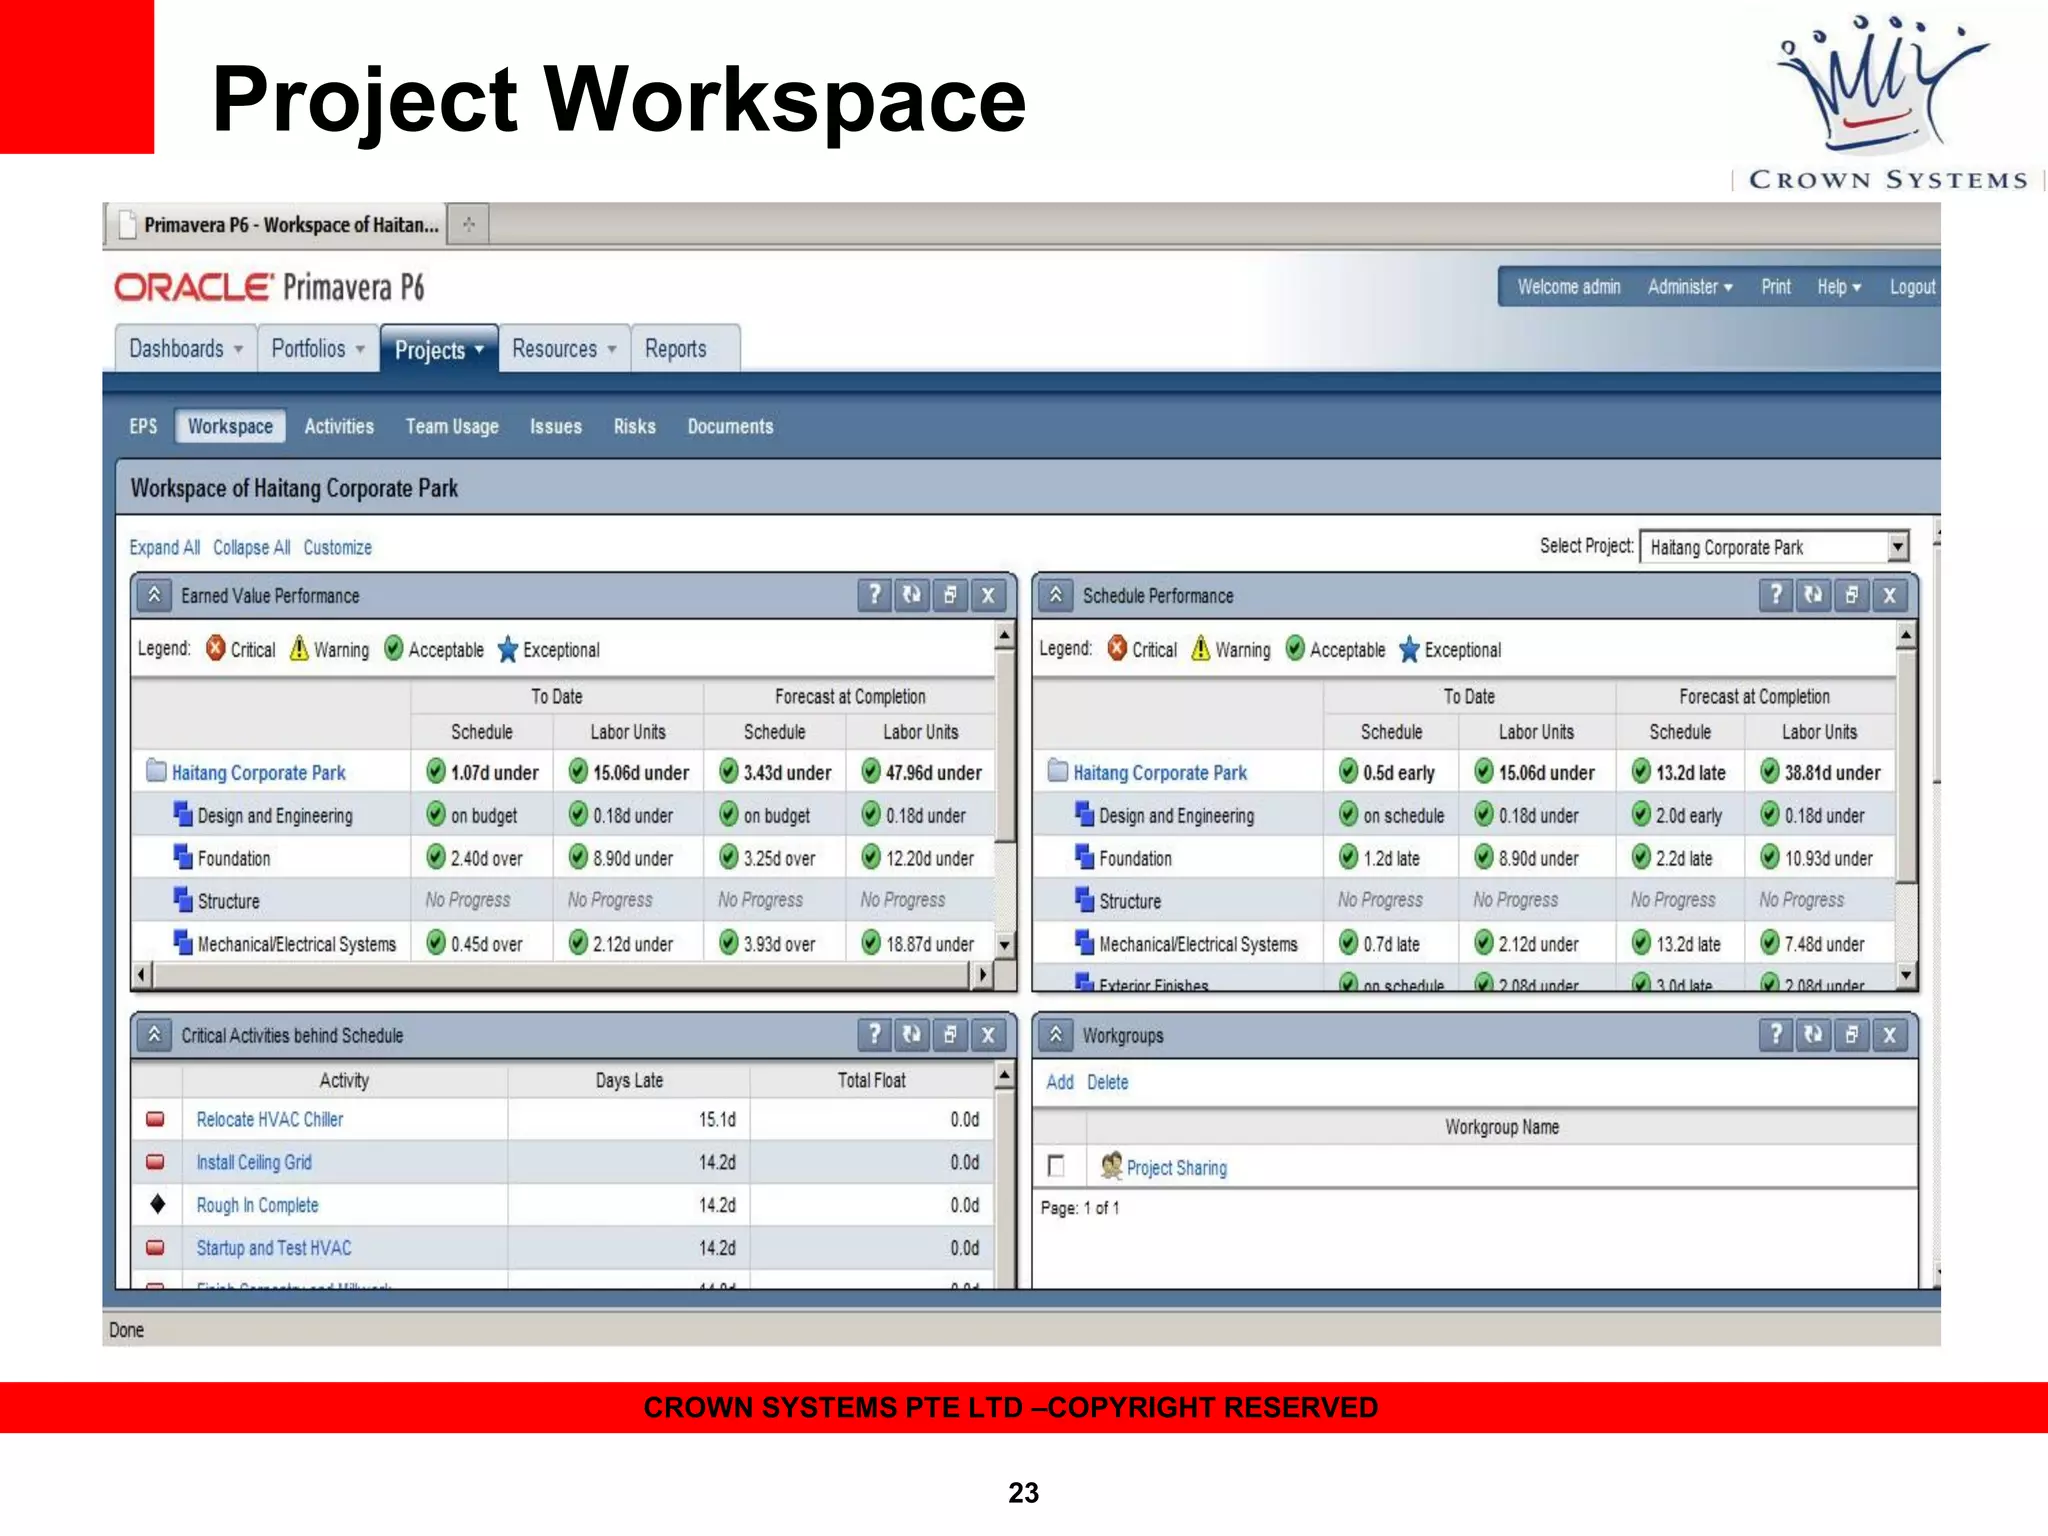This screenshot has height=1536, width=2048.
Task: Switch to the Activities subtab
Action: pyautogui.click(x=339, y=426)
